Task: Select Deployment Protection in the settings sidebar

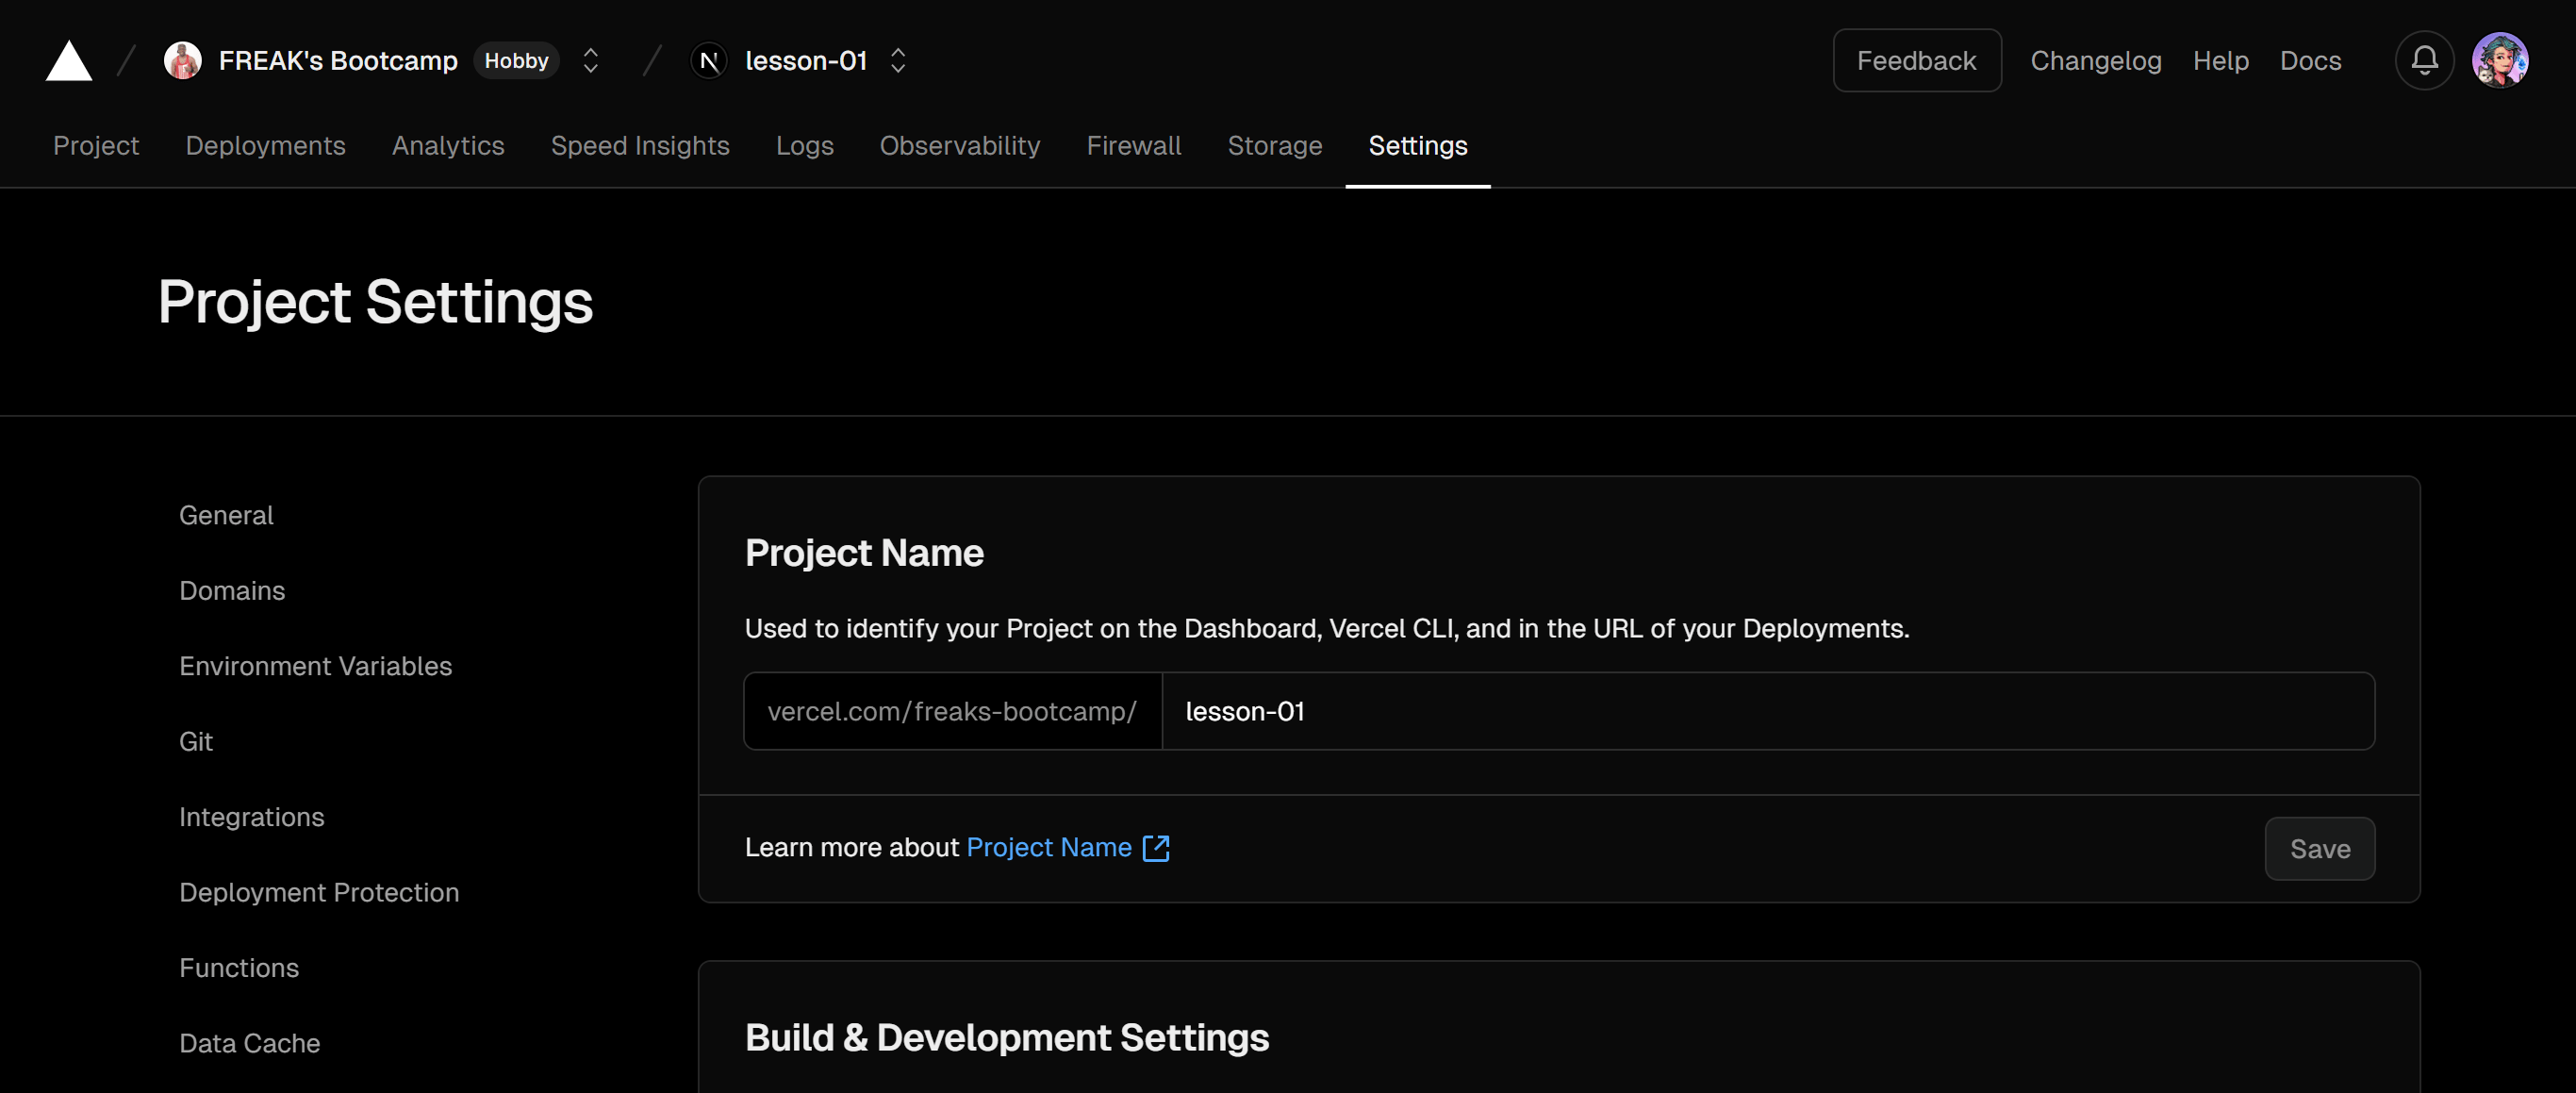Action: click(319, 892)
